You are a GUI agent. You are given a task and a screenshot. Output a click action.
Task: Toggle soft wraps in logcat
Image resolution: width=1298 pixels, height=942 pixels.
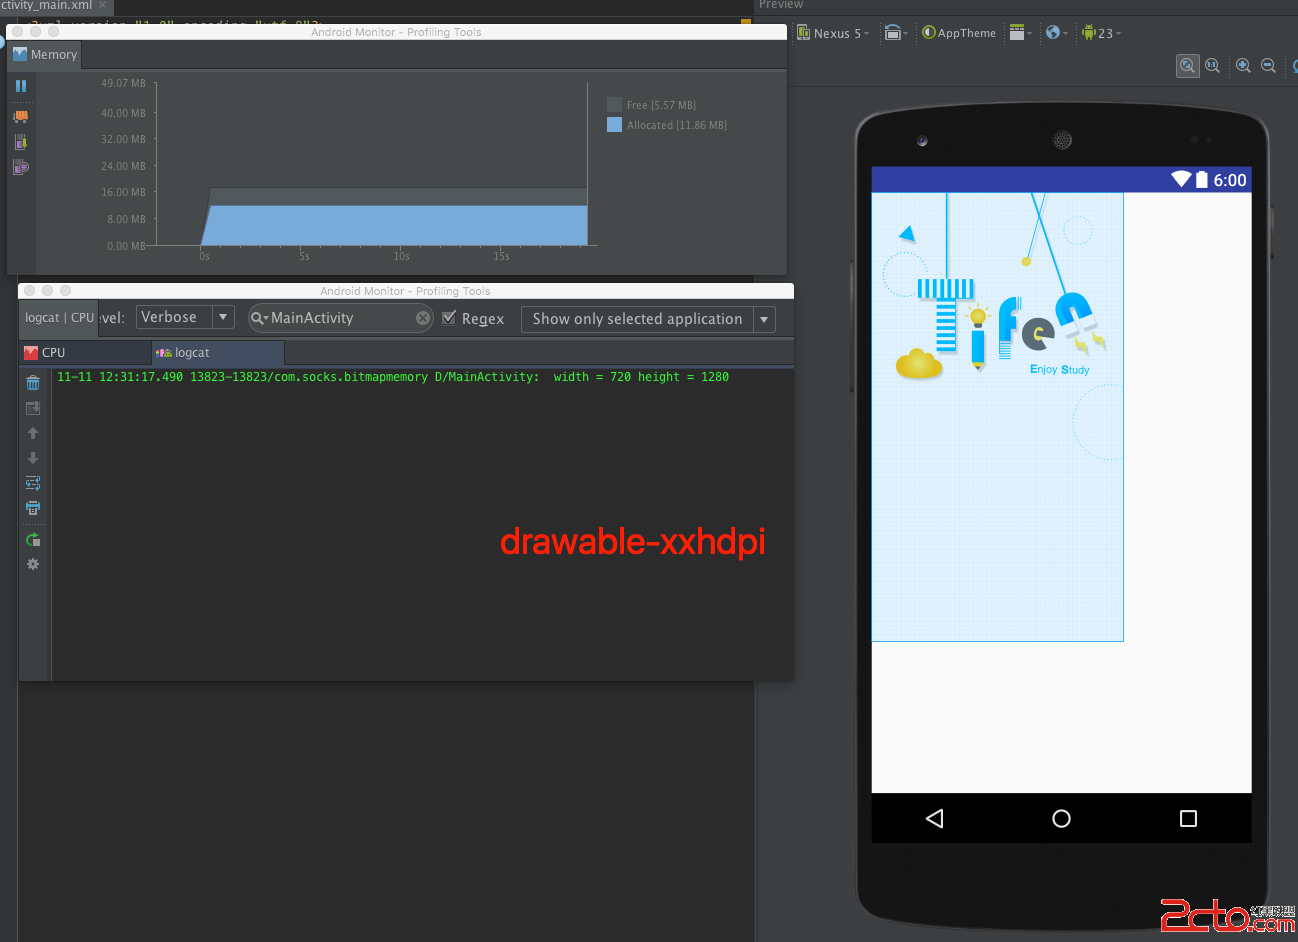pos(33,483)
